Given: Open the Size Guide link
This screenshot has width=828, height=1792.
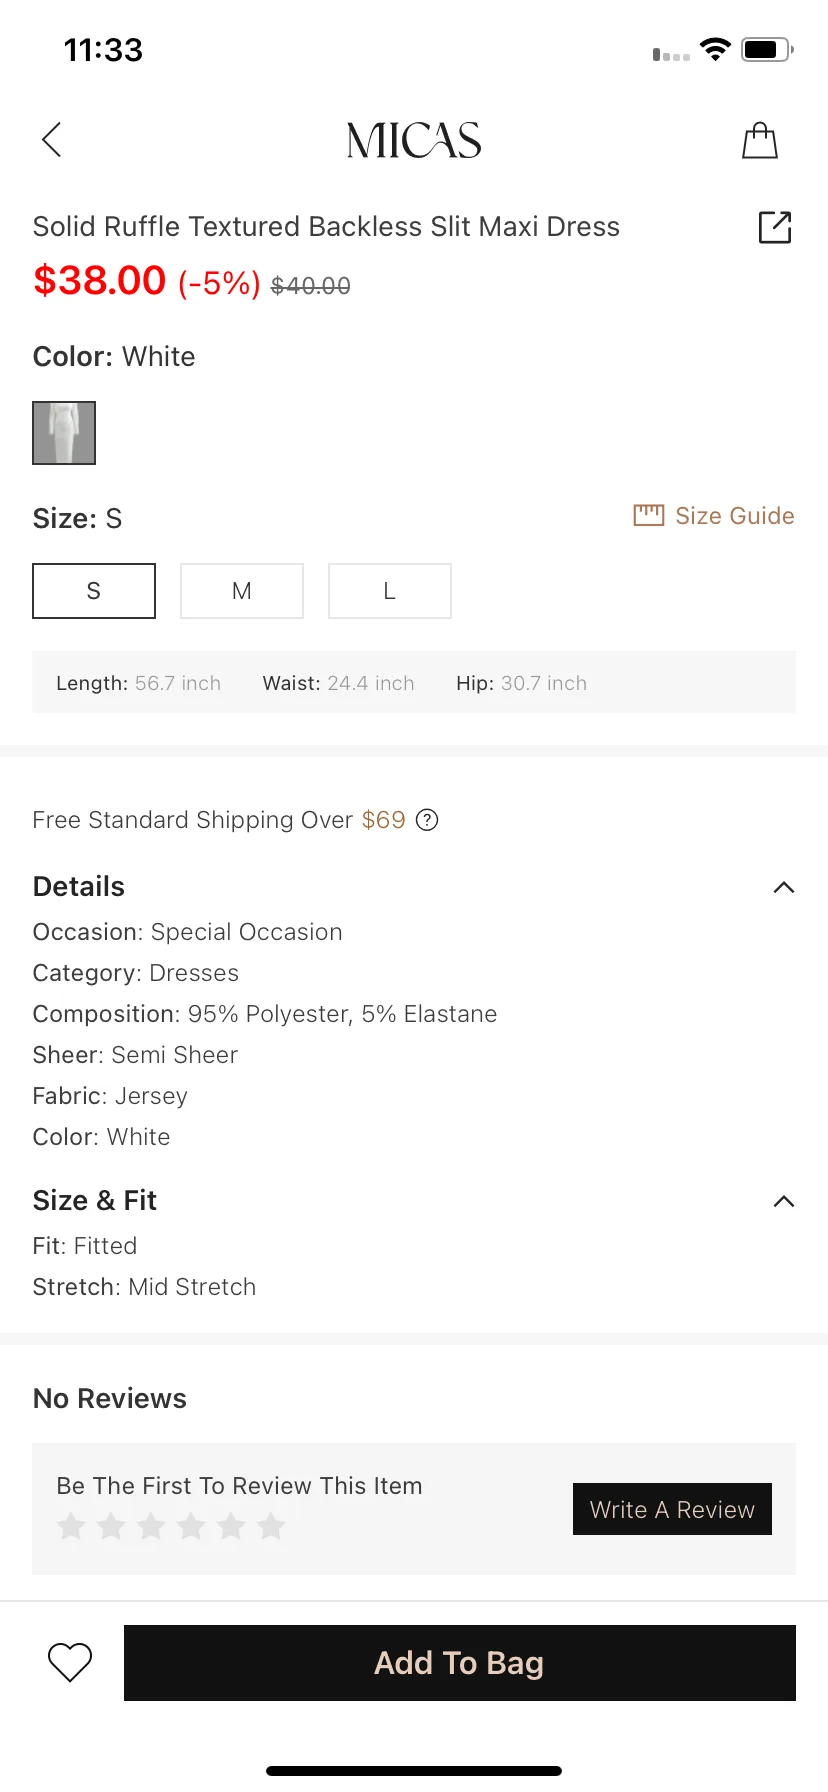Looking at the screenshot, I should [x=735, y=516].
